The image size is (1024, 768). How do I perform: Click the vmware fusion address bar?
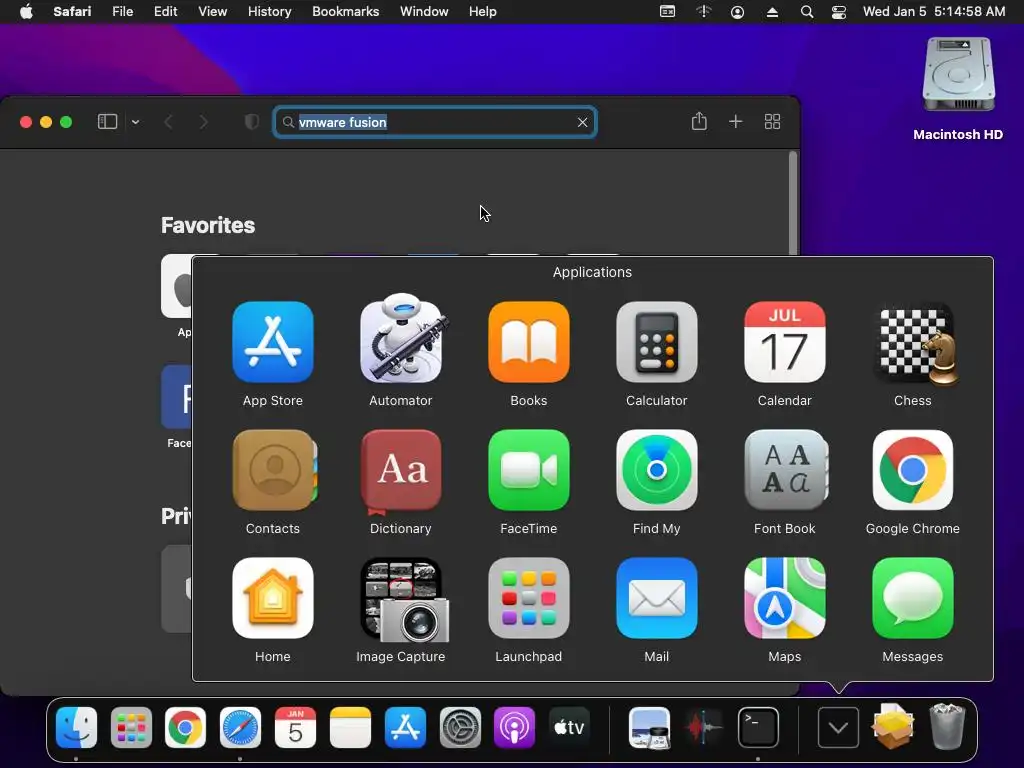(x=434, y=122)
